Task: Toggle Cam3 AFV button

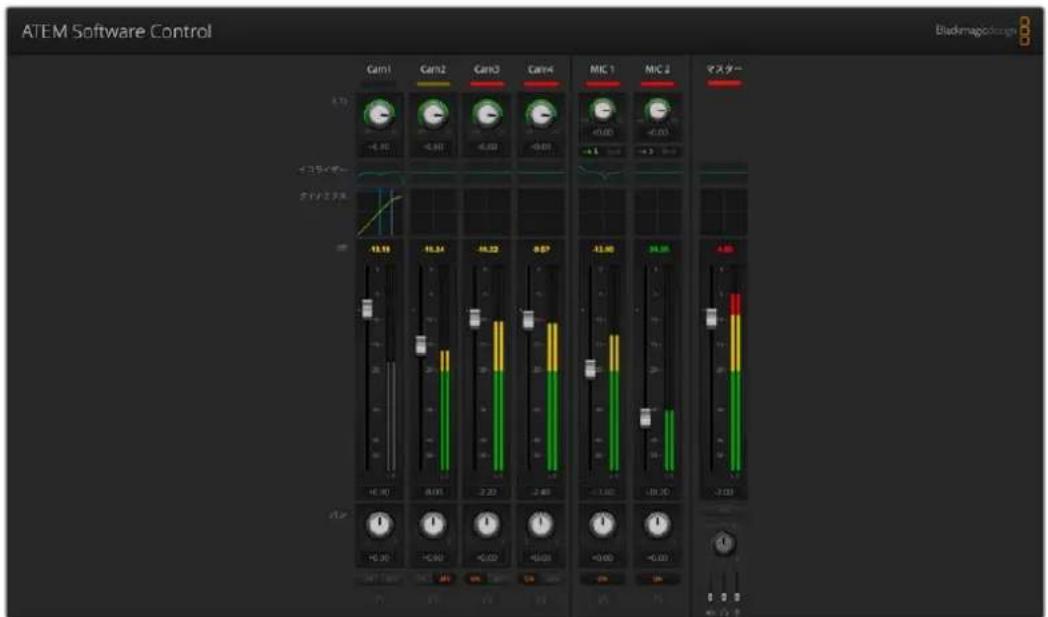Action: click(498, 579)
